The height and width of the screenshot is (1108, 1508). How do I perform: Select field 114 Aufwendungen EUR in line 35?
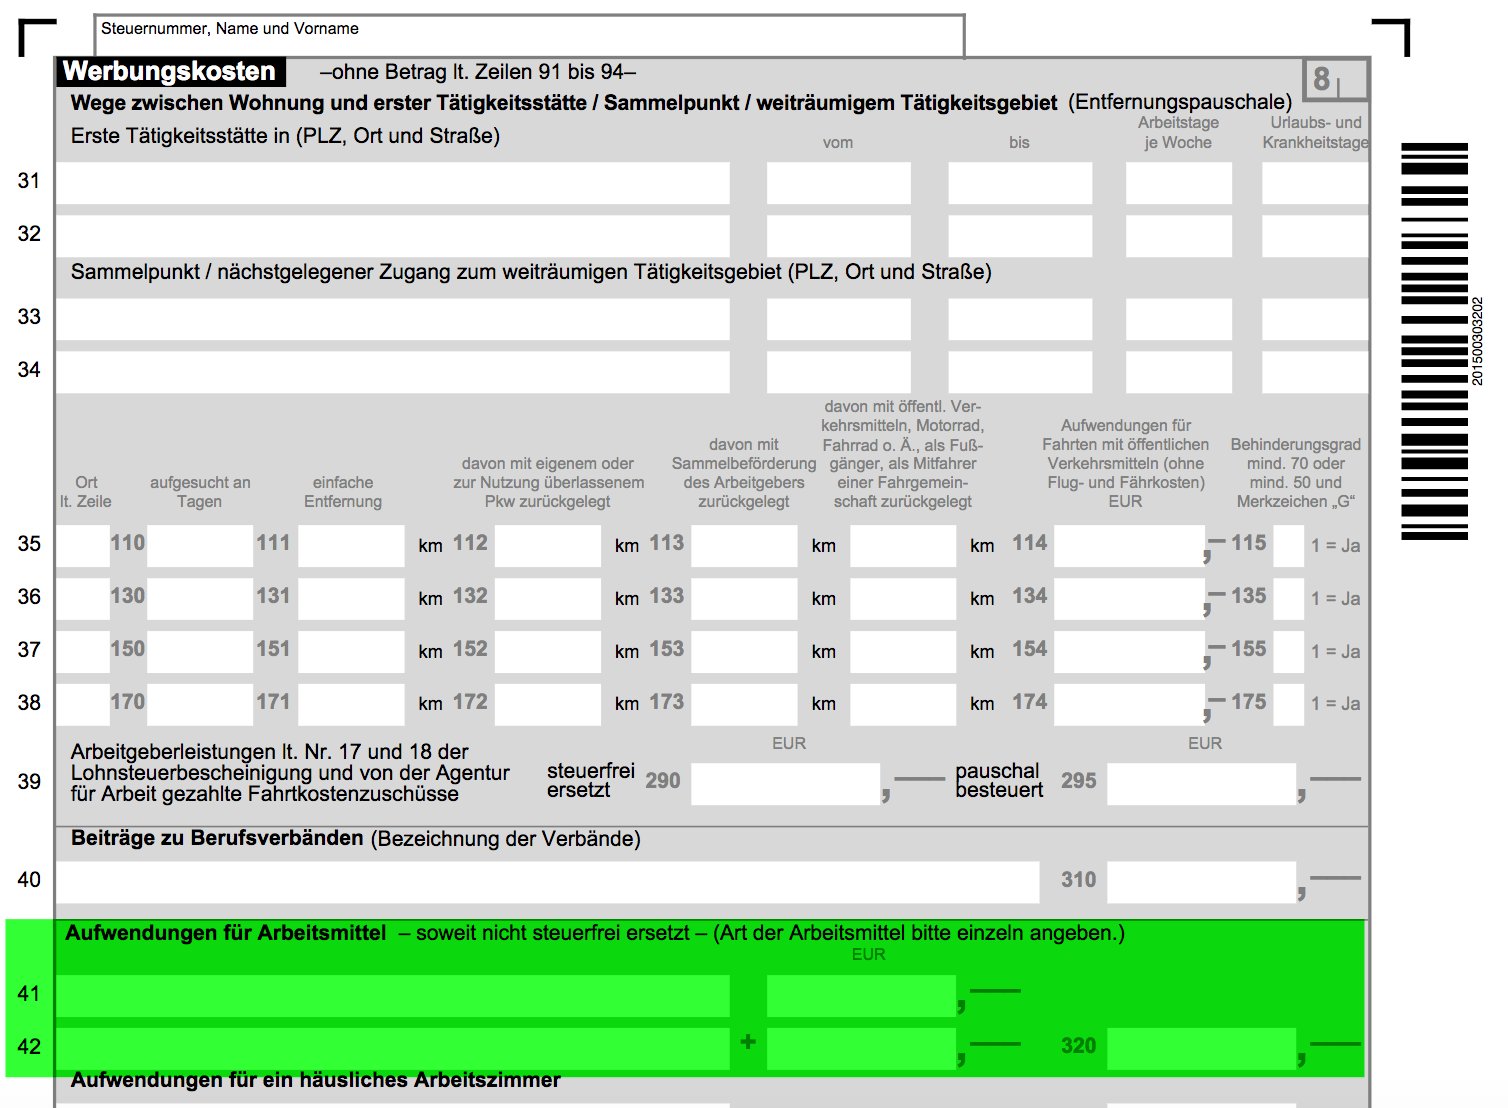pos(1130,546)
